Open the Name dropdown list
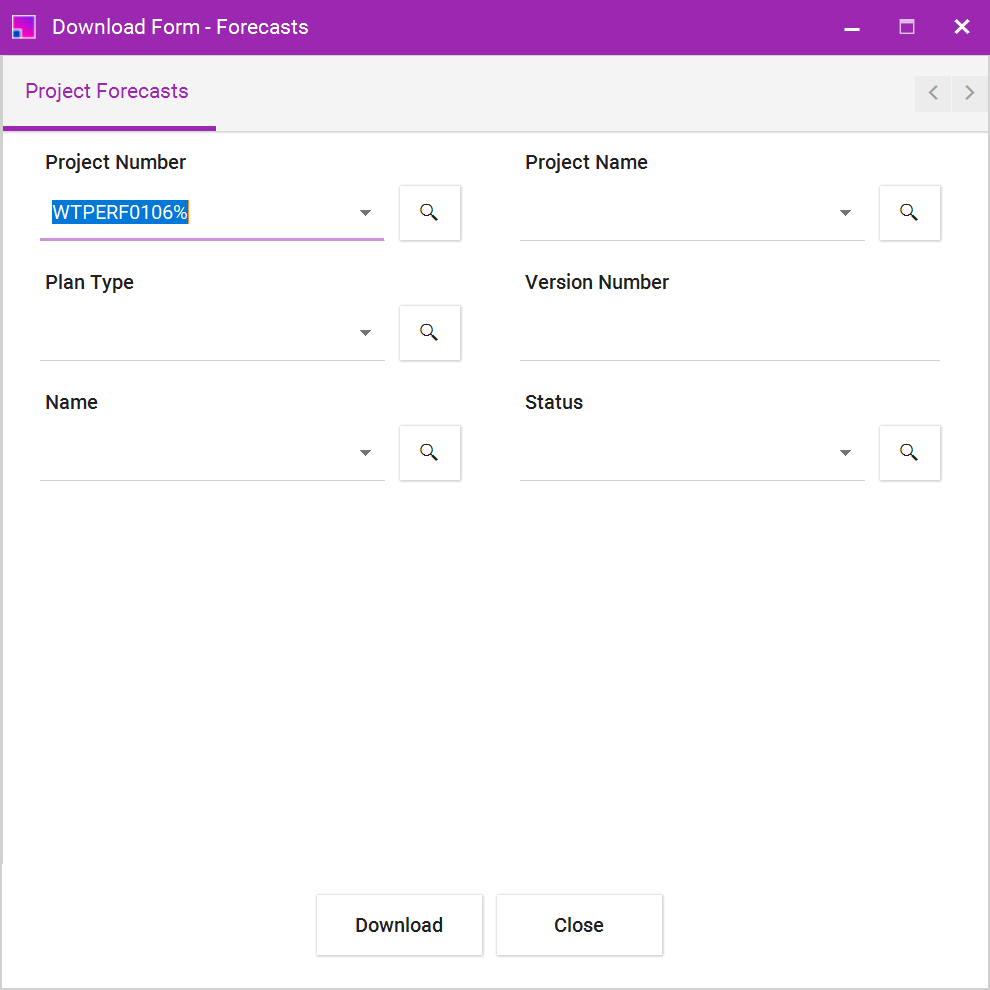The width and height of the screenshot is (990, 990). [365, 453]
